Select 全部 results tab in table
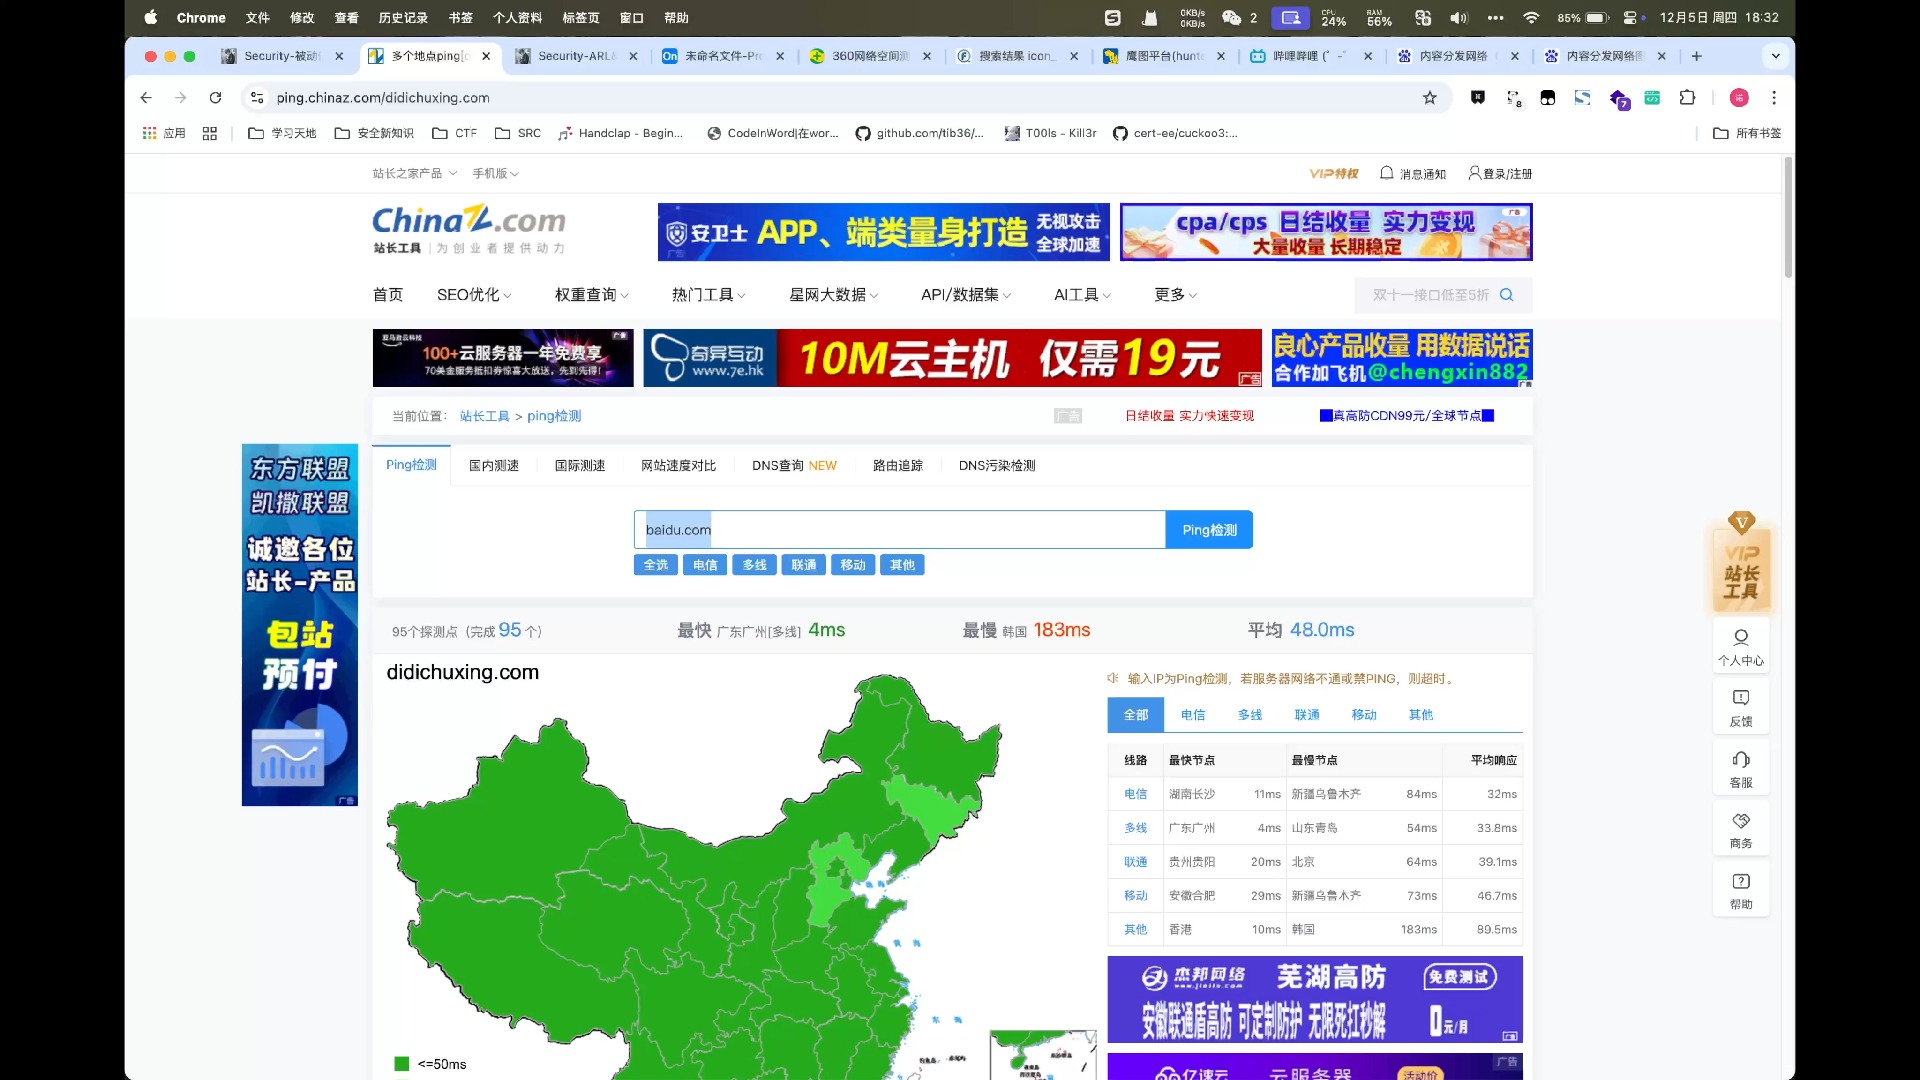The height and width of the screenshot is (1080, 1920). pos(1136,714)
